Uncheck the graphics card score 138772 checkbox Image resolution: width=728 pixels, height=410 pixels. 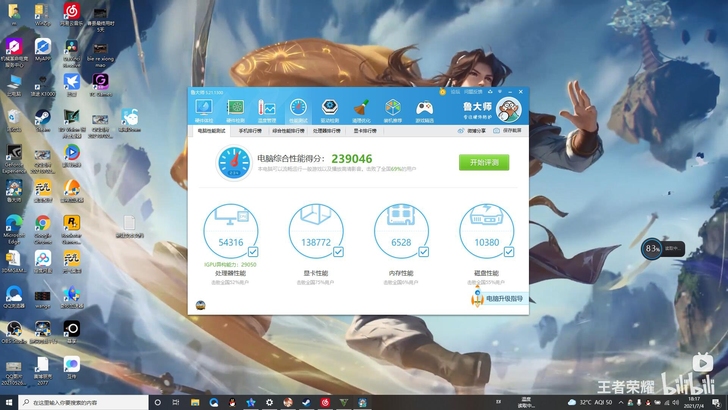338,252
